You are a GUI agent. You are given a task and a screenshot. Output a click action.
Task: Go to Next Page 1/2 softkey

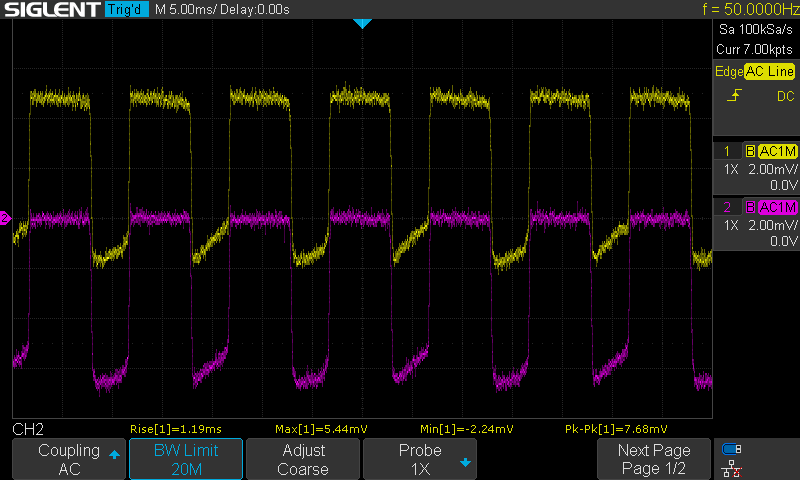pos(654,459)
